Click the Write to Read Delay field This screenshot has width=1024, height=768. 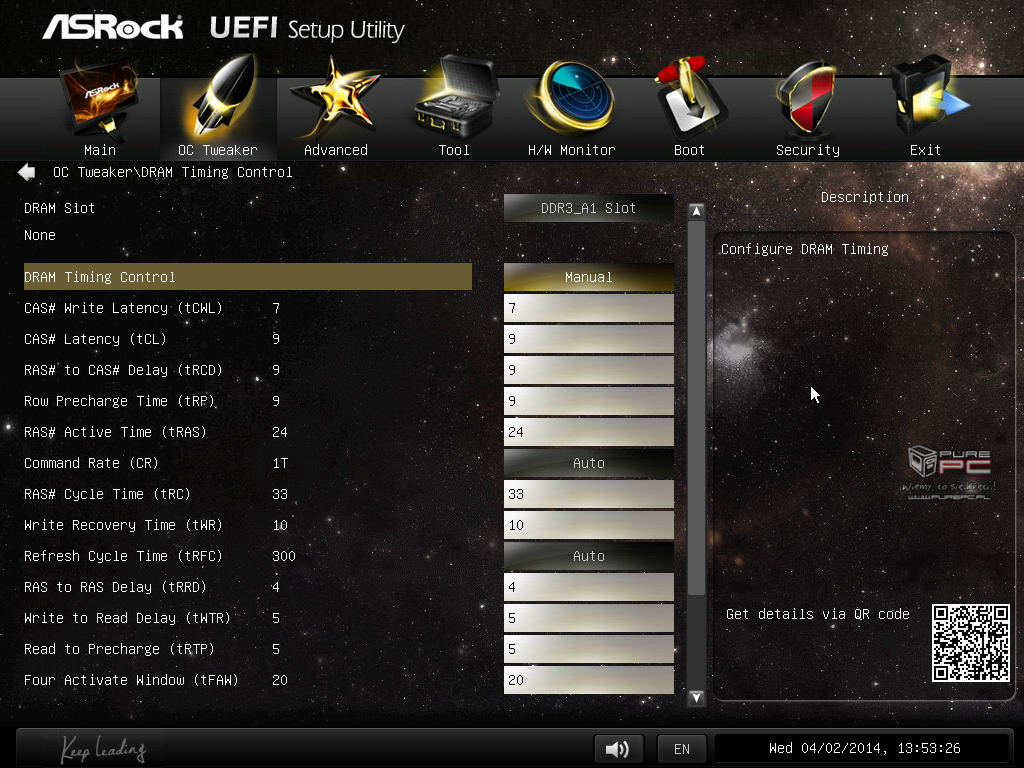point(588,618)
